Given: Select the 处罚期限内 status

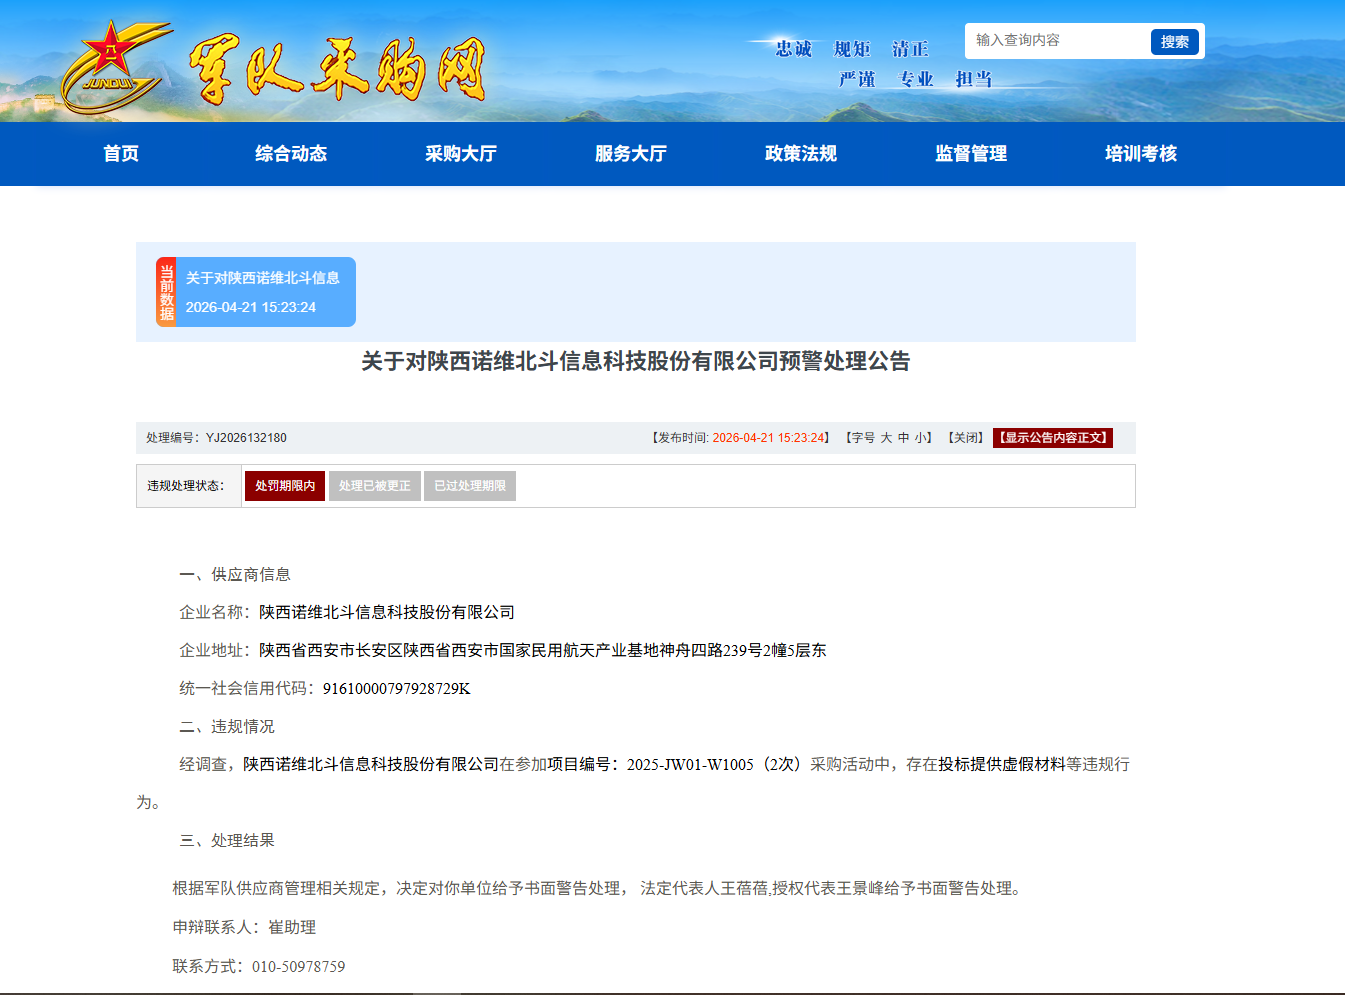Looking at the screenshot, I should click(285, 486).
